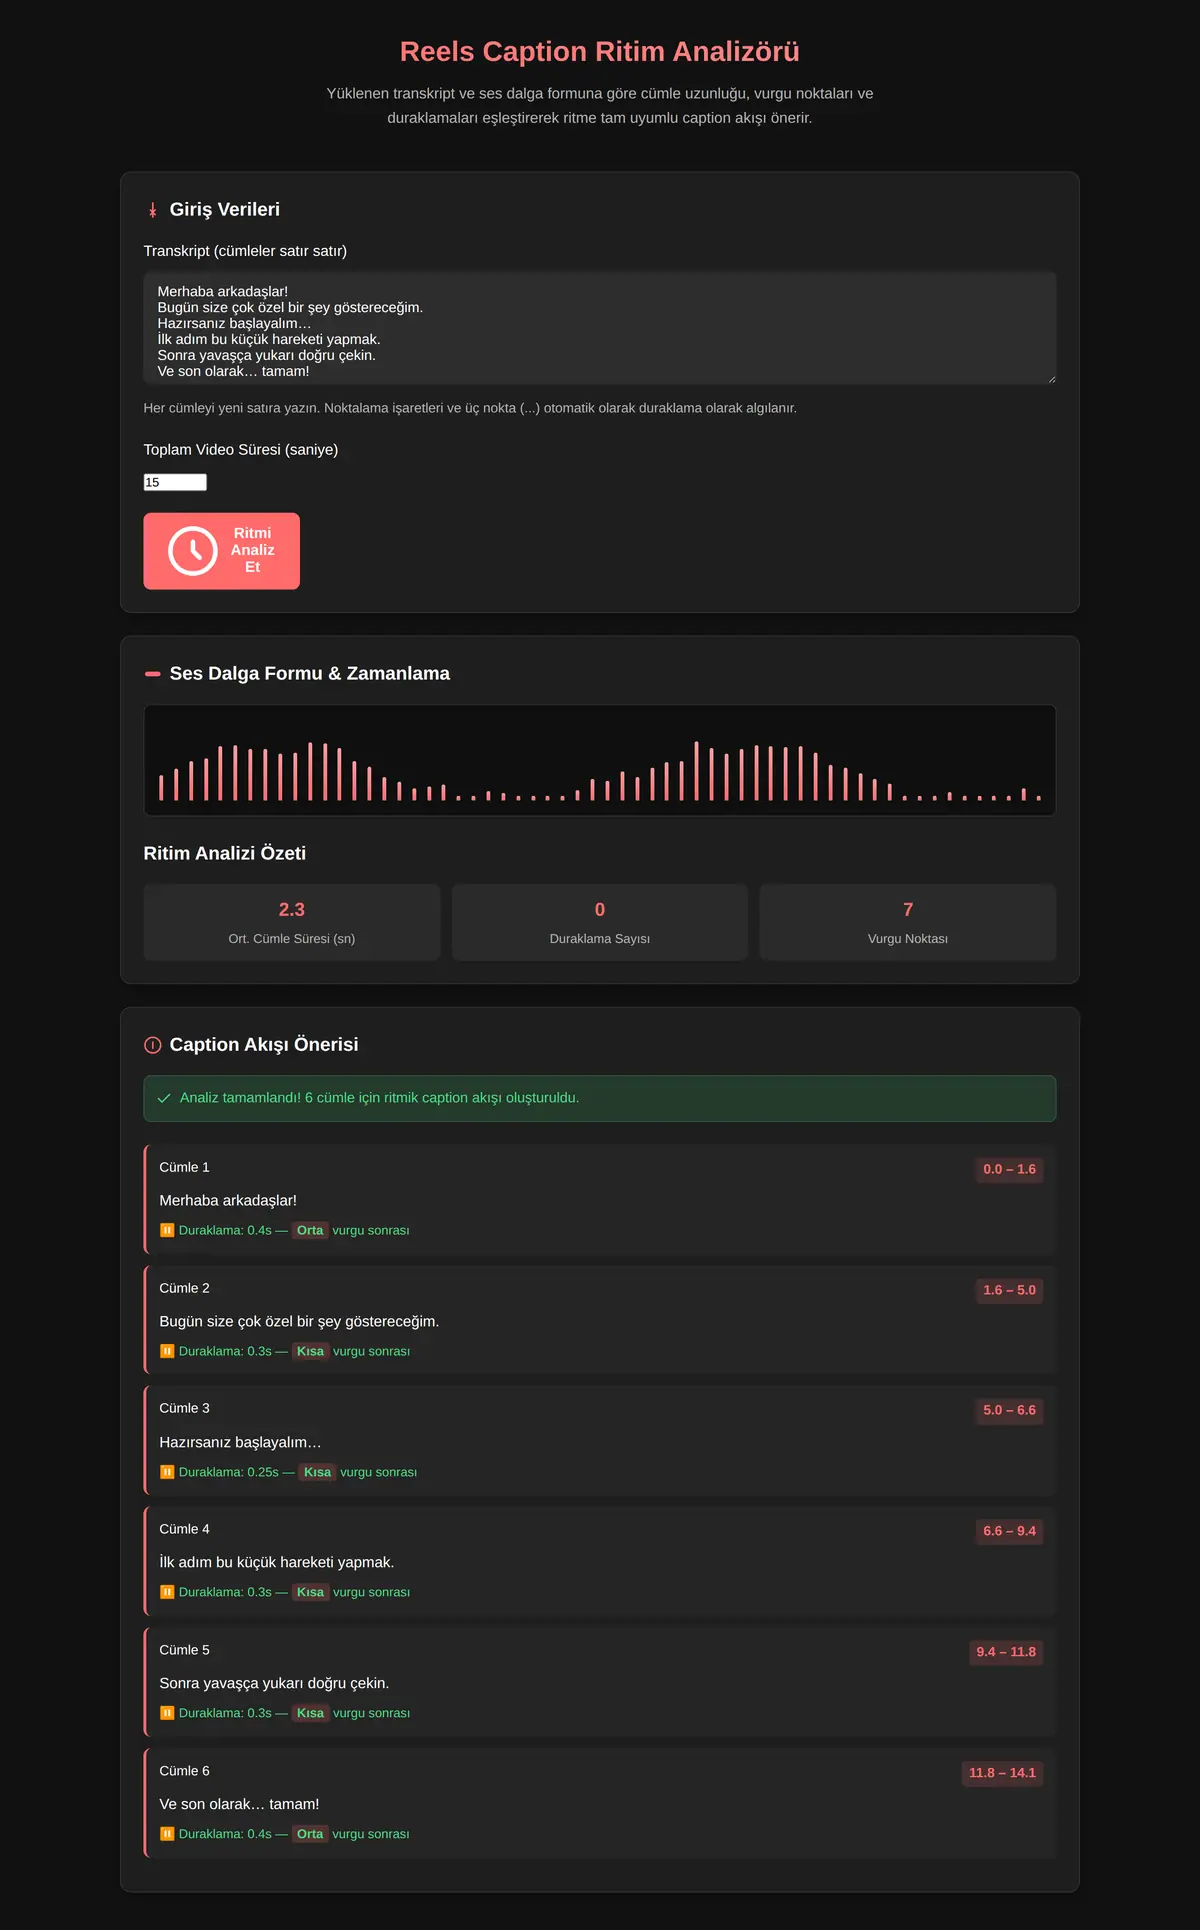Viewport: 1200px width, 1930px height.
Task: Click the Kısa tag in the Cümle 5 card
Action: [x=310, y=1713]
